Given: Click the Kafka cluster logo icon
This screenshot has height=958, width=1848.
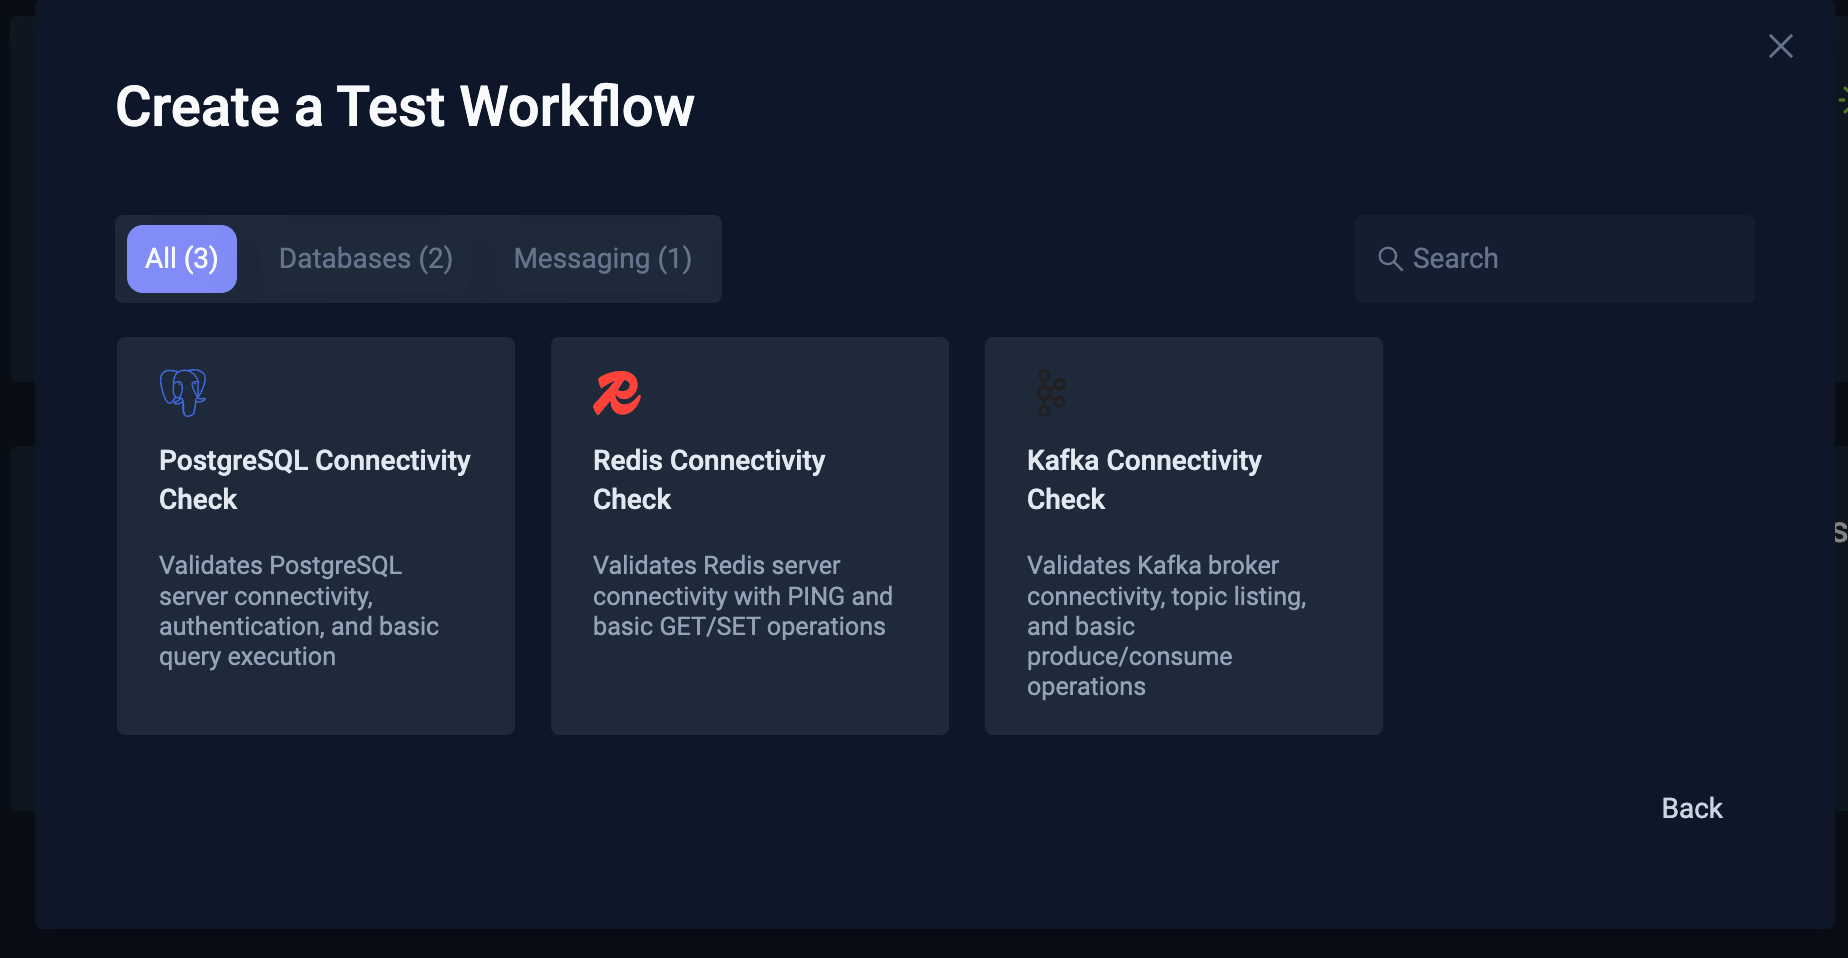Looking at the screenshot, I should coord(1050,391).
